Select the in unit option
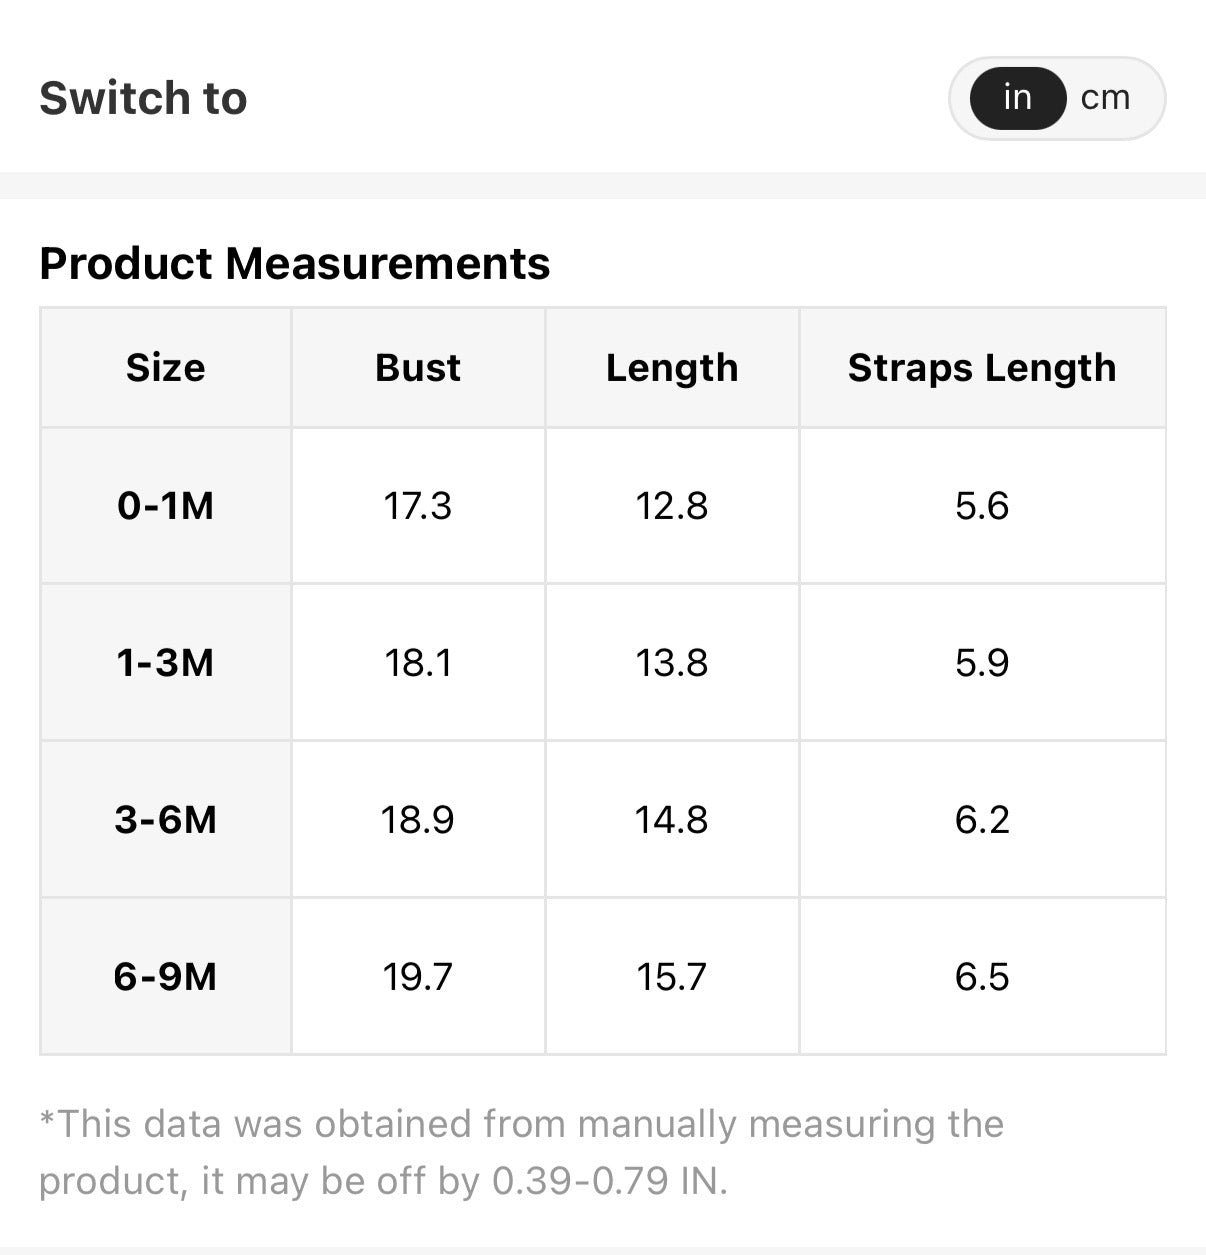The width and height of the screenshot is (1206, 1255). tap(1017, 98)
